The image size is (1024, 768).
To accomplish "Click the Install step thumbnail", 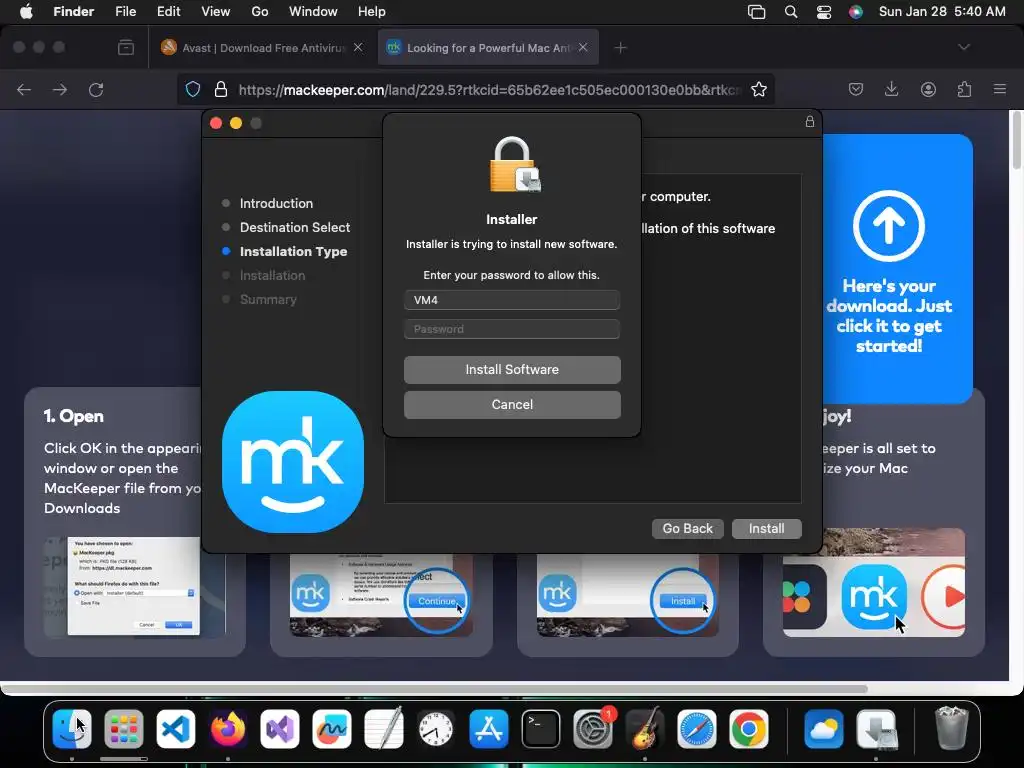I will click(628, 595).
